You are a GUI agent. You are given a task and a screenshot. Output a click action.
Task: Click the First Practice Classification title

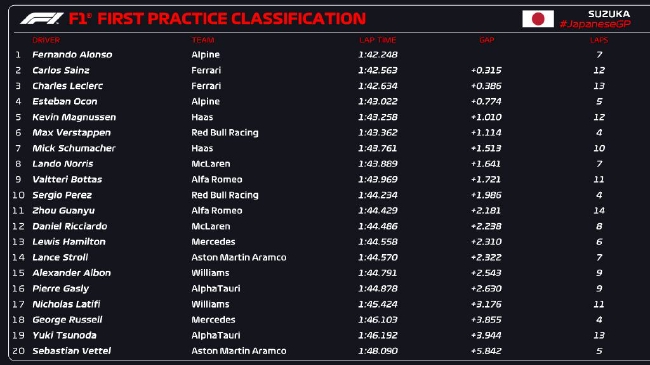pyautogui.click(x=217, y=19)
